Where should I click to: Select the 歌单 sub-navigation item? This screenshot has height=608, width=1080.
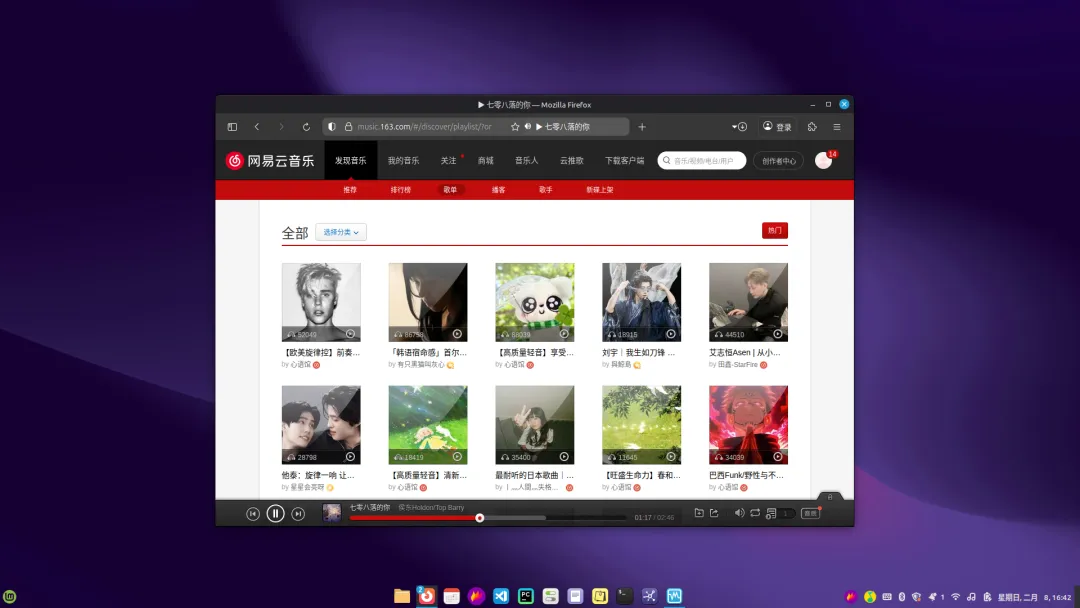click(x=450, y=189)
